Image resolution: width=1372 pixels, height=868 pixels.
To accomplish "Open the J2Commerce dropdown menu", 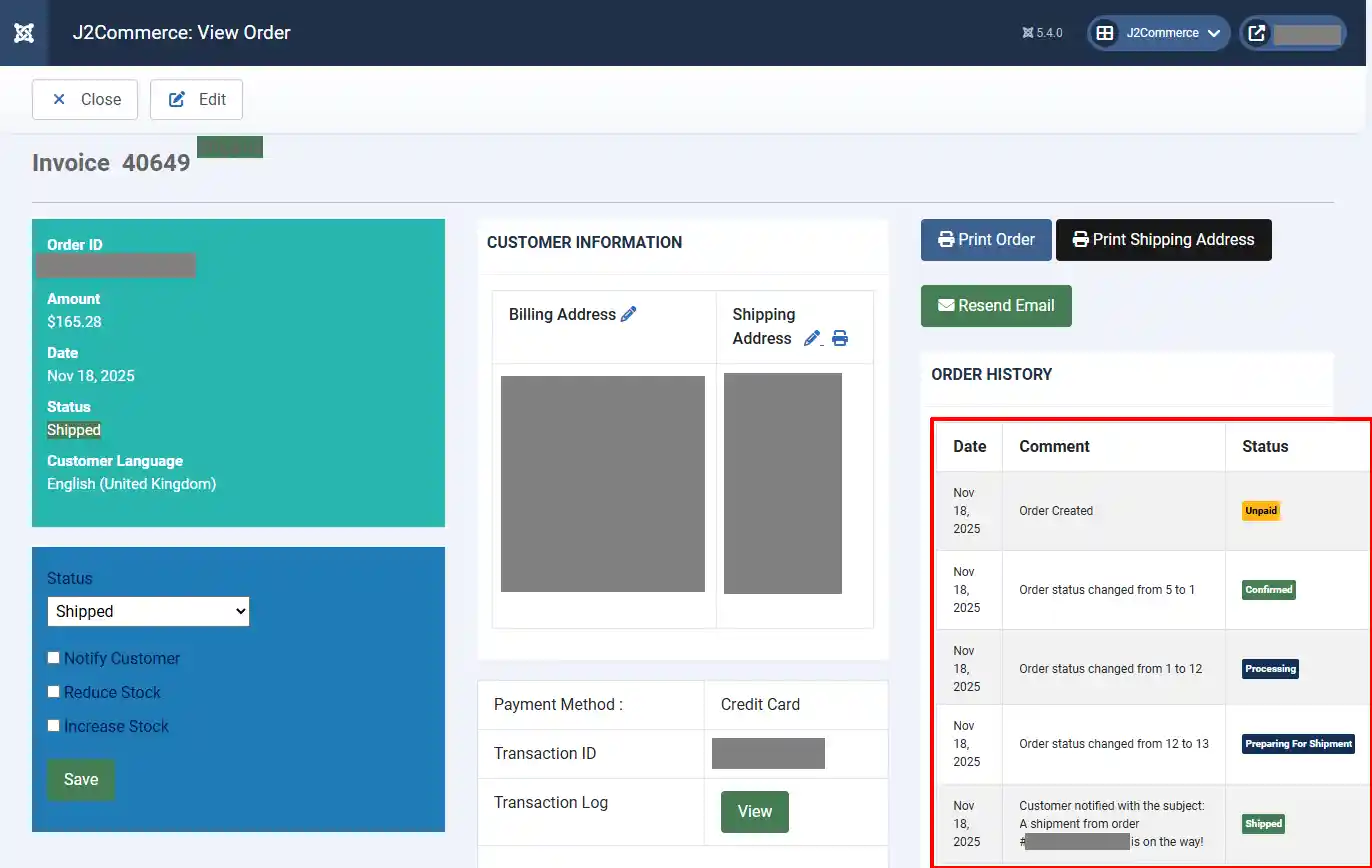I will pyautogui.click(x=1158, y=33).
